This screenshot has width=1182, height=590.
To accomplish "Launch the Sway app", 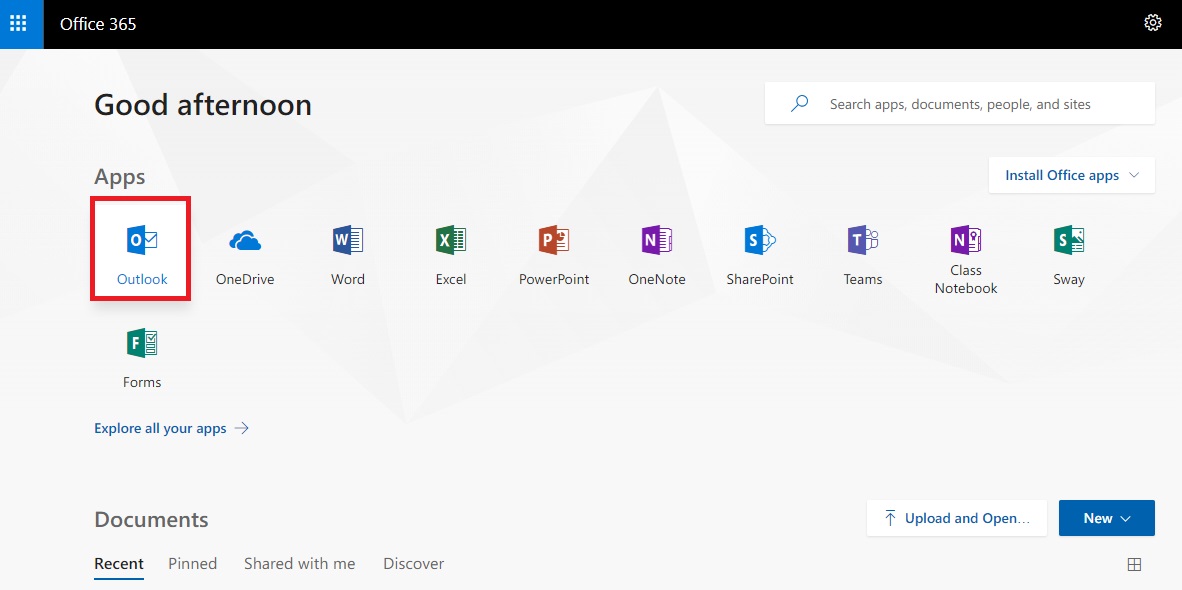I will pyautogui.click(x=1069, y=255).
